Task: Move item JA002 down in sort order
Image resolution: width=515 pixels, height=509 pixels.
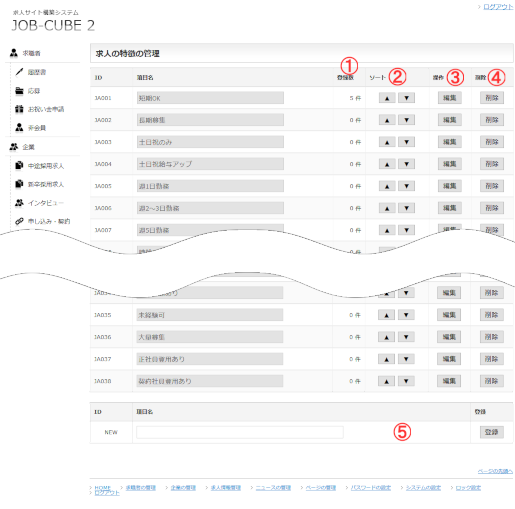Action: tap(406, 120)
